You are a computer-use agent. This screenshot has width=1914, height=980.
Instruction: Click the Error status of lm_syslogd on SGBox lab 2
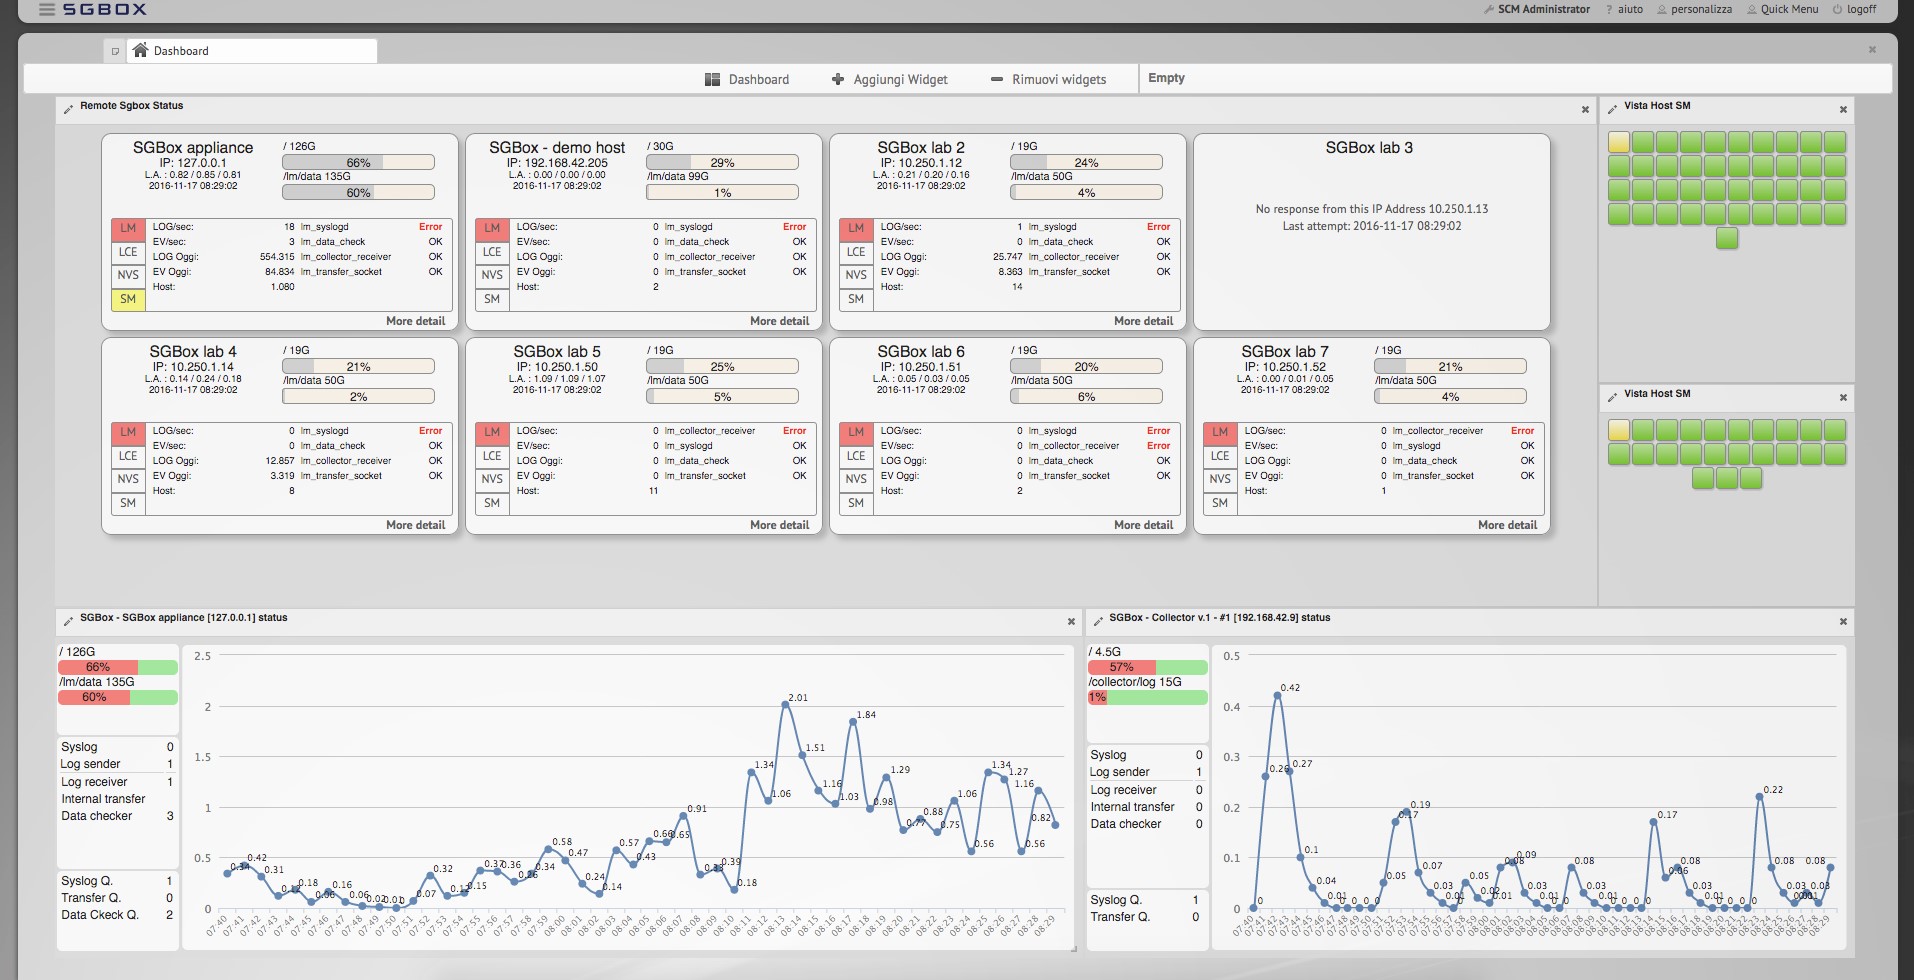pyautogui.click(x=1158, y=227)
